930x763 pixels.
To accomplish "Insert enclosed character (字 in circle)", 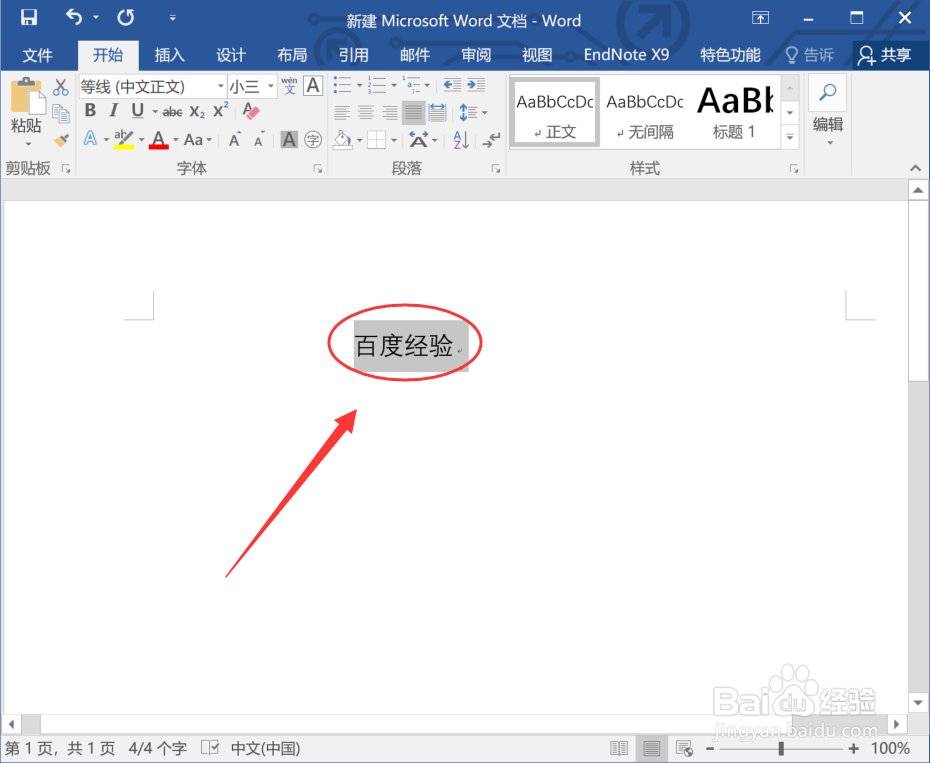I will pyautogui.click(x=313, y=140).
